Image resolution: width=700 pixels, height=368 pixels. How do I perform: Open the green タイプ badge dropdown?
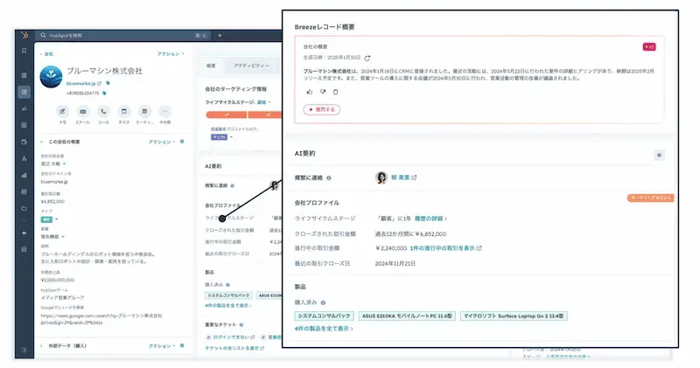[x=49, y=219]
